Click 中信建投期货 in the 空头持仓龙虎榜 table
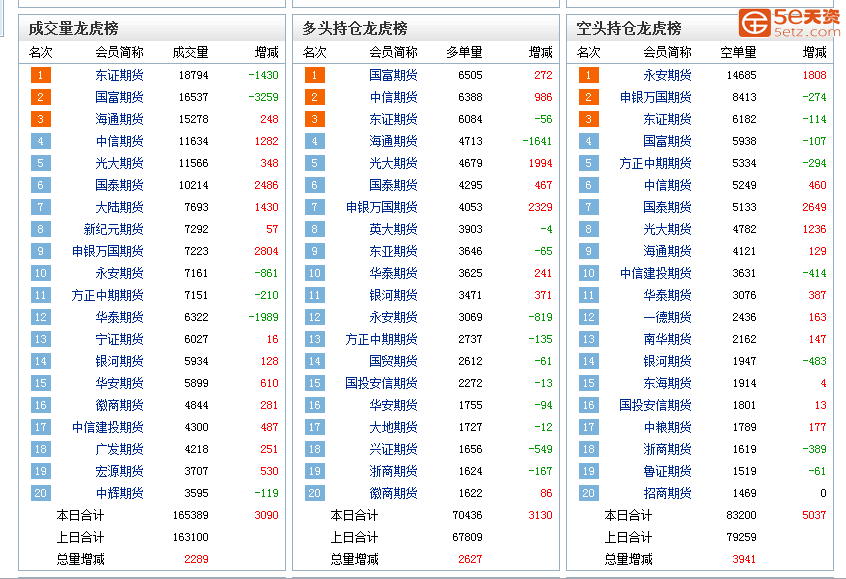The height and width of the screenshot is (579, 846). (656, 274)
